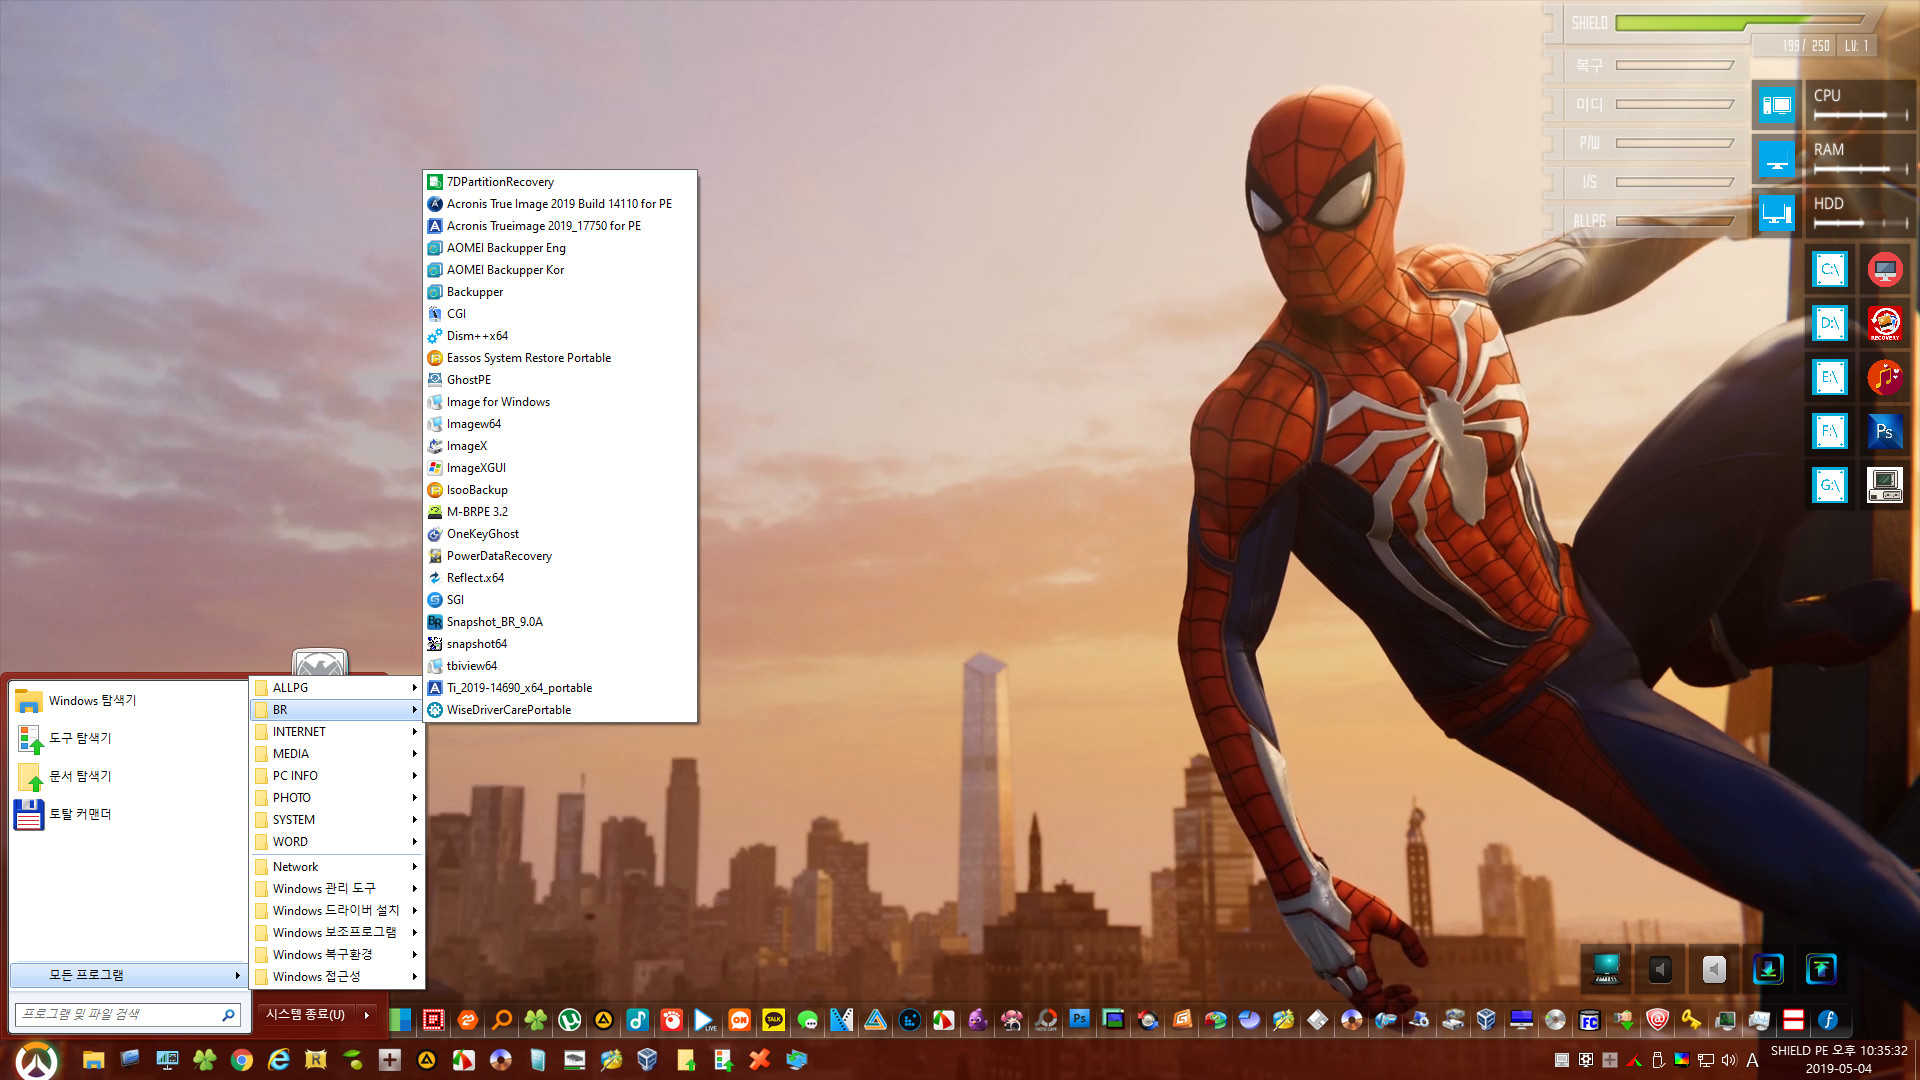Click the 프로그램 및 파일 검색 search box
The image size is (1920, 1080).
(x=127, y=1014)
